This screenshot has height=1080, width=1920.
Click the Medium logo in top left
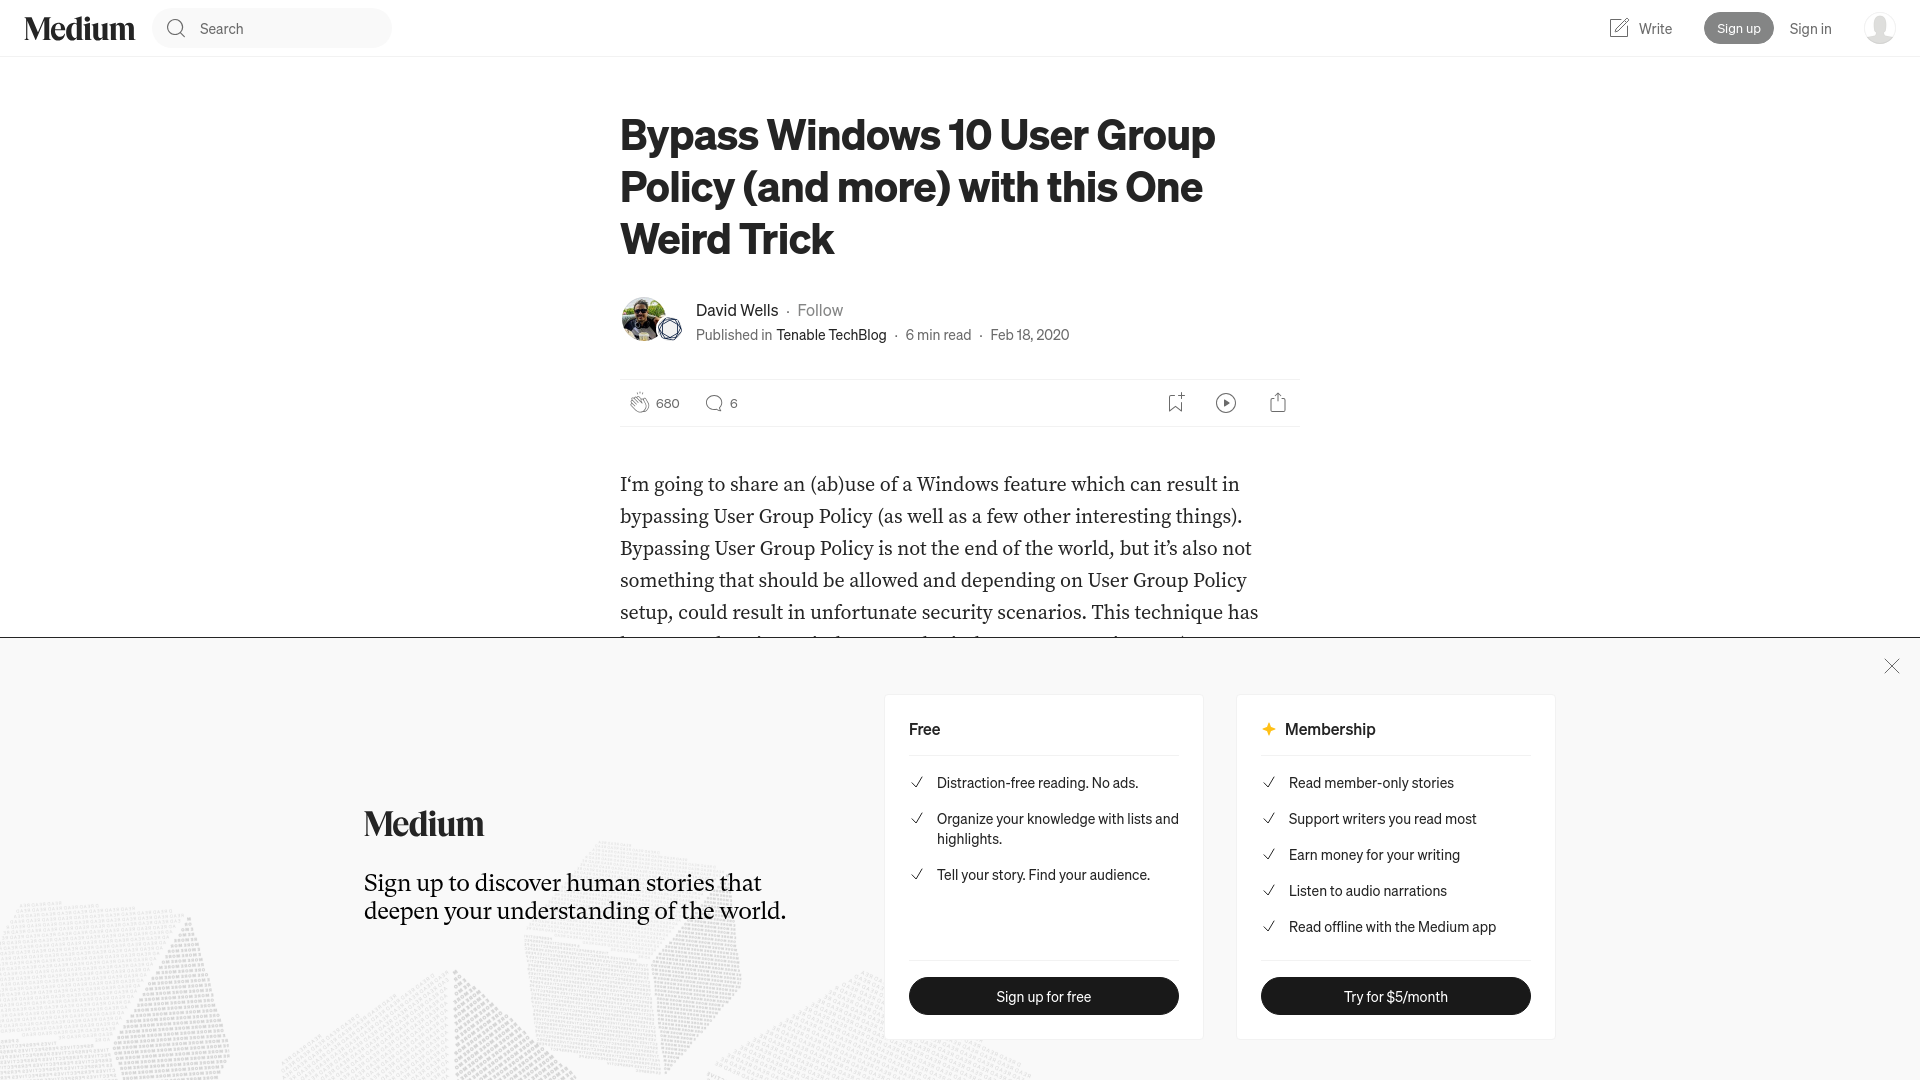[79, 28]
